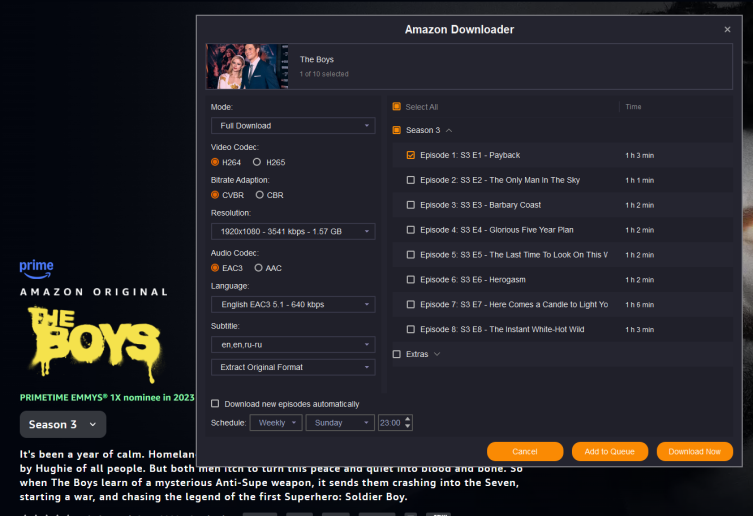This screenshot has height=516, width=753.
Task: Click '1 h 1 min' duration of Episode 2
Action: click(x=640, y=180)
